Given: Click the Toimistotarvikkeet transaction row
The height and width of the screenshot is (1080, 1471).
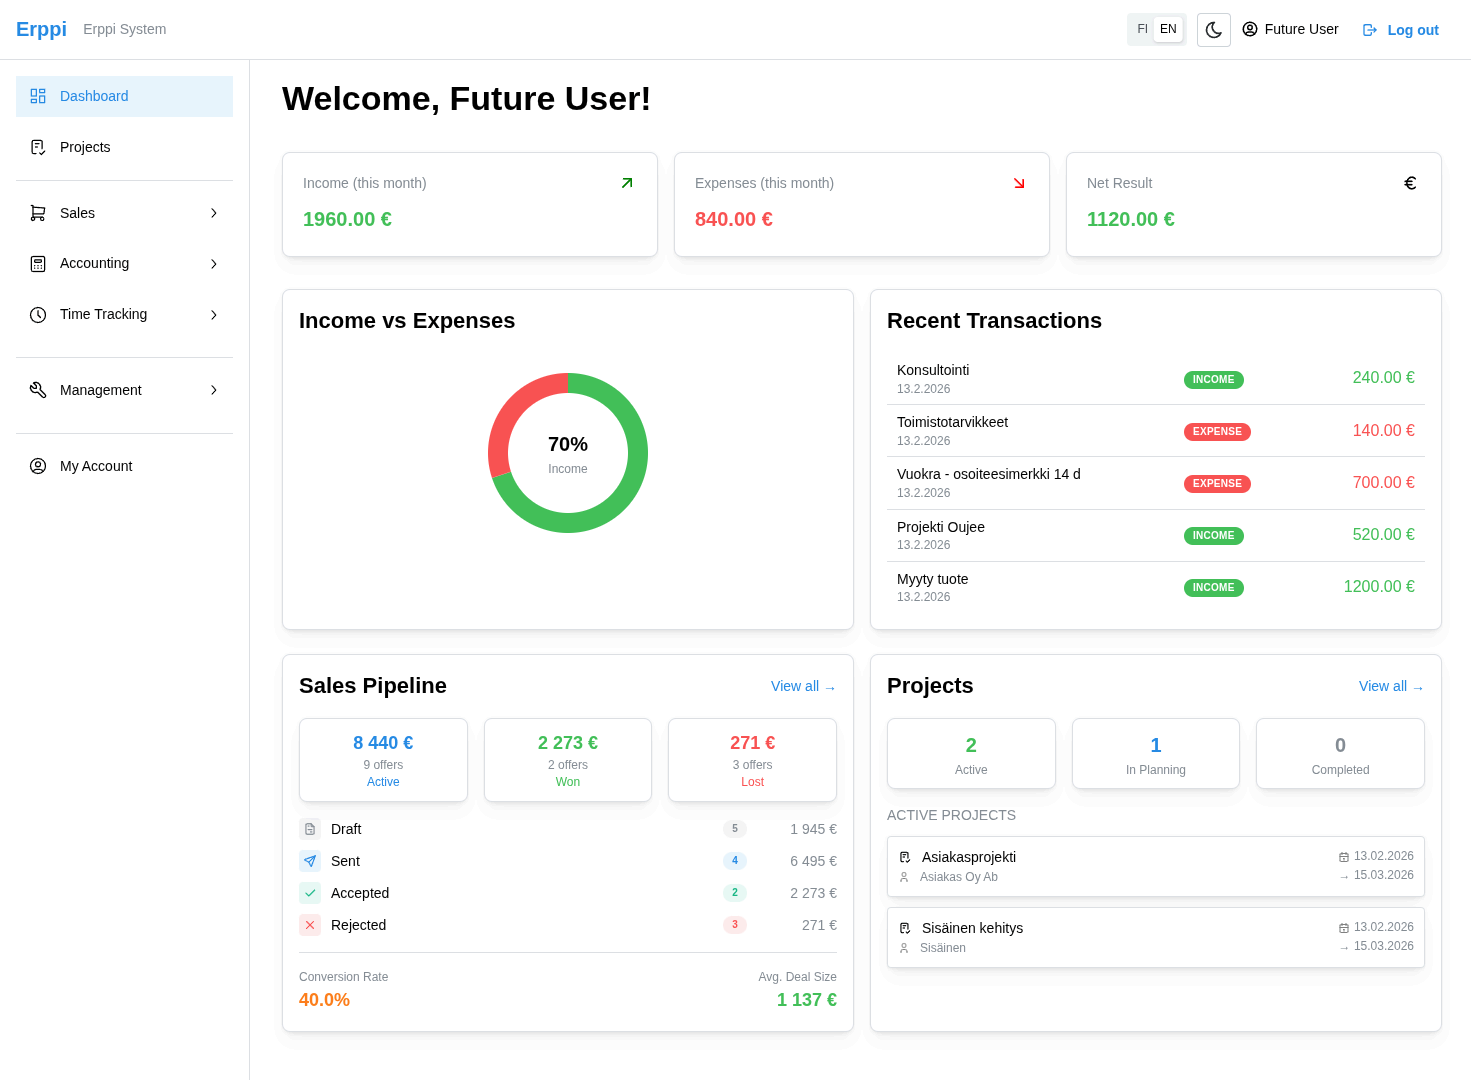Looking at the screenshot, I should tap(1156, 431).
